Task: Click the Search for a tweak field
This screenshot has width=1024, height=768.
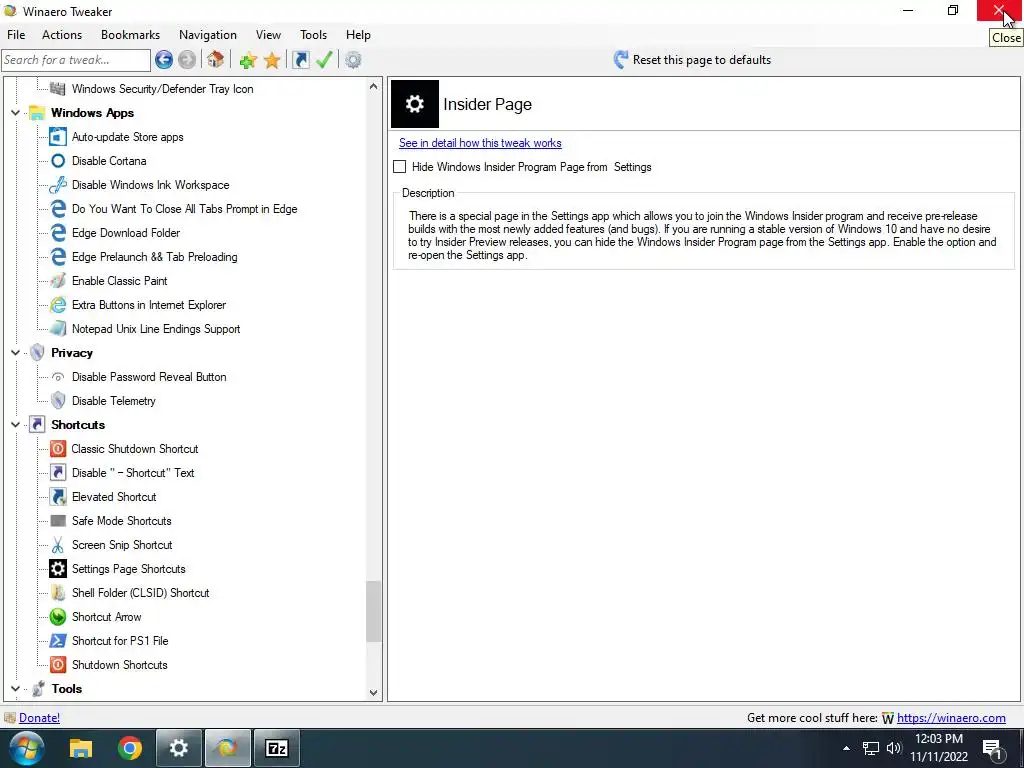Action: (x=76, y=60)
